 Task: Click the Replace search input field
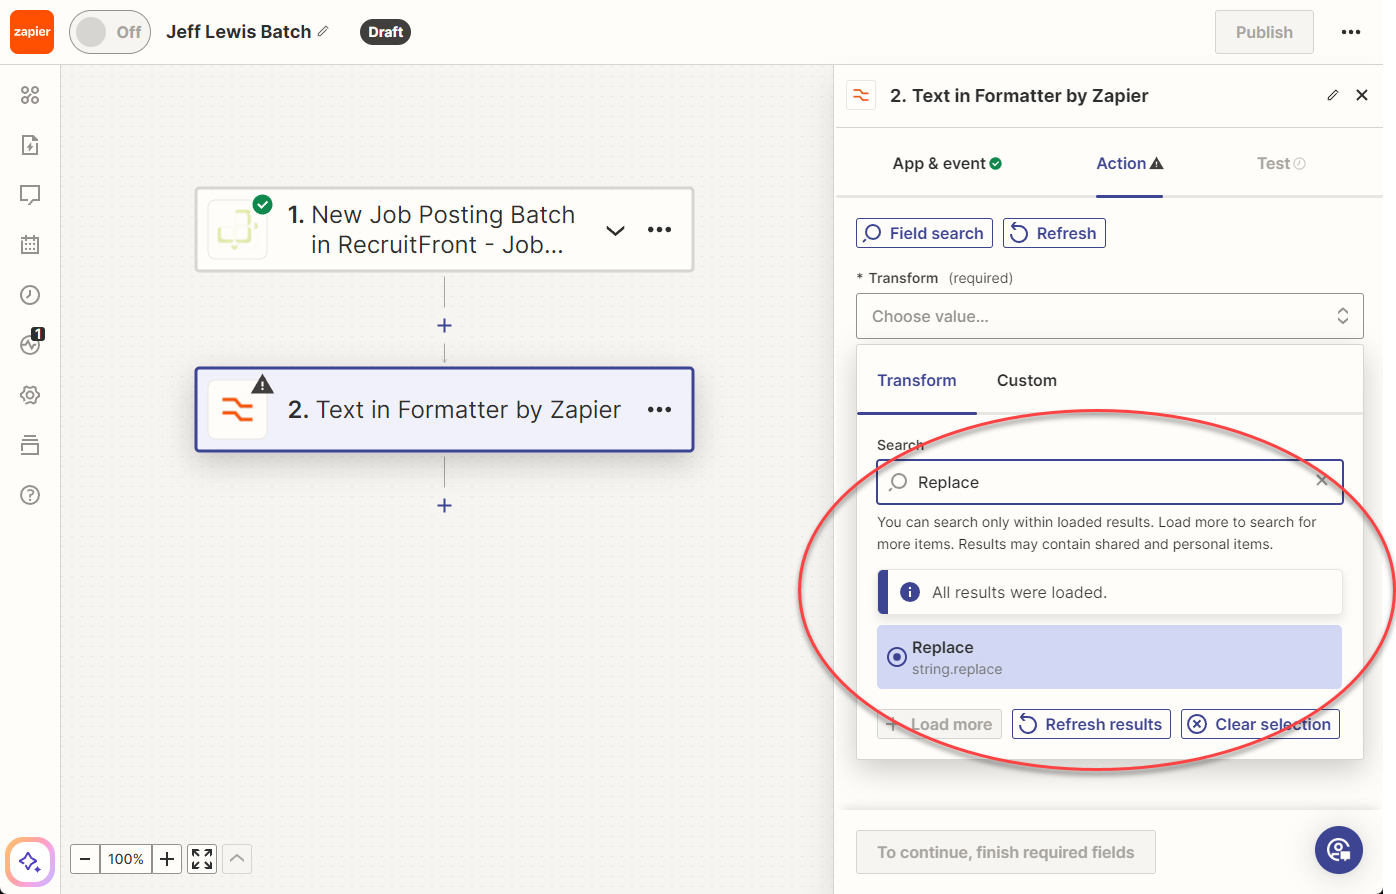[1110, 482]
